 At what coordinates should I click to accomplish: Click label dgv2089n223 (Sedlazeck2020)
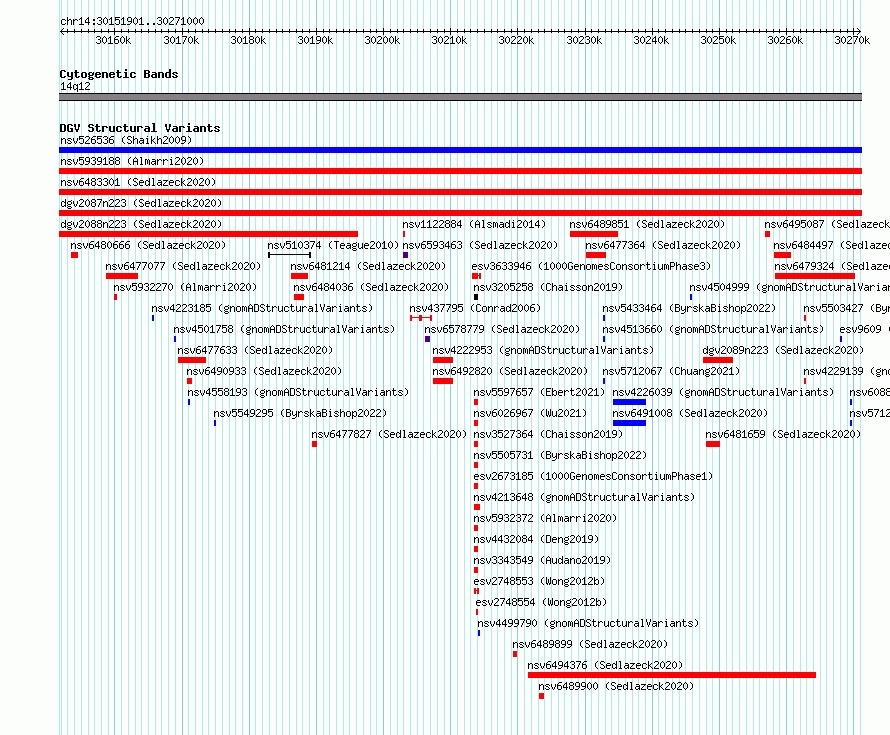tap(783, 350)
